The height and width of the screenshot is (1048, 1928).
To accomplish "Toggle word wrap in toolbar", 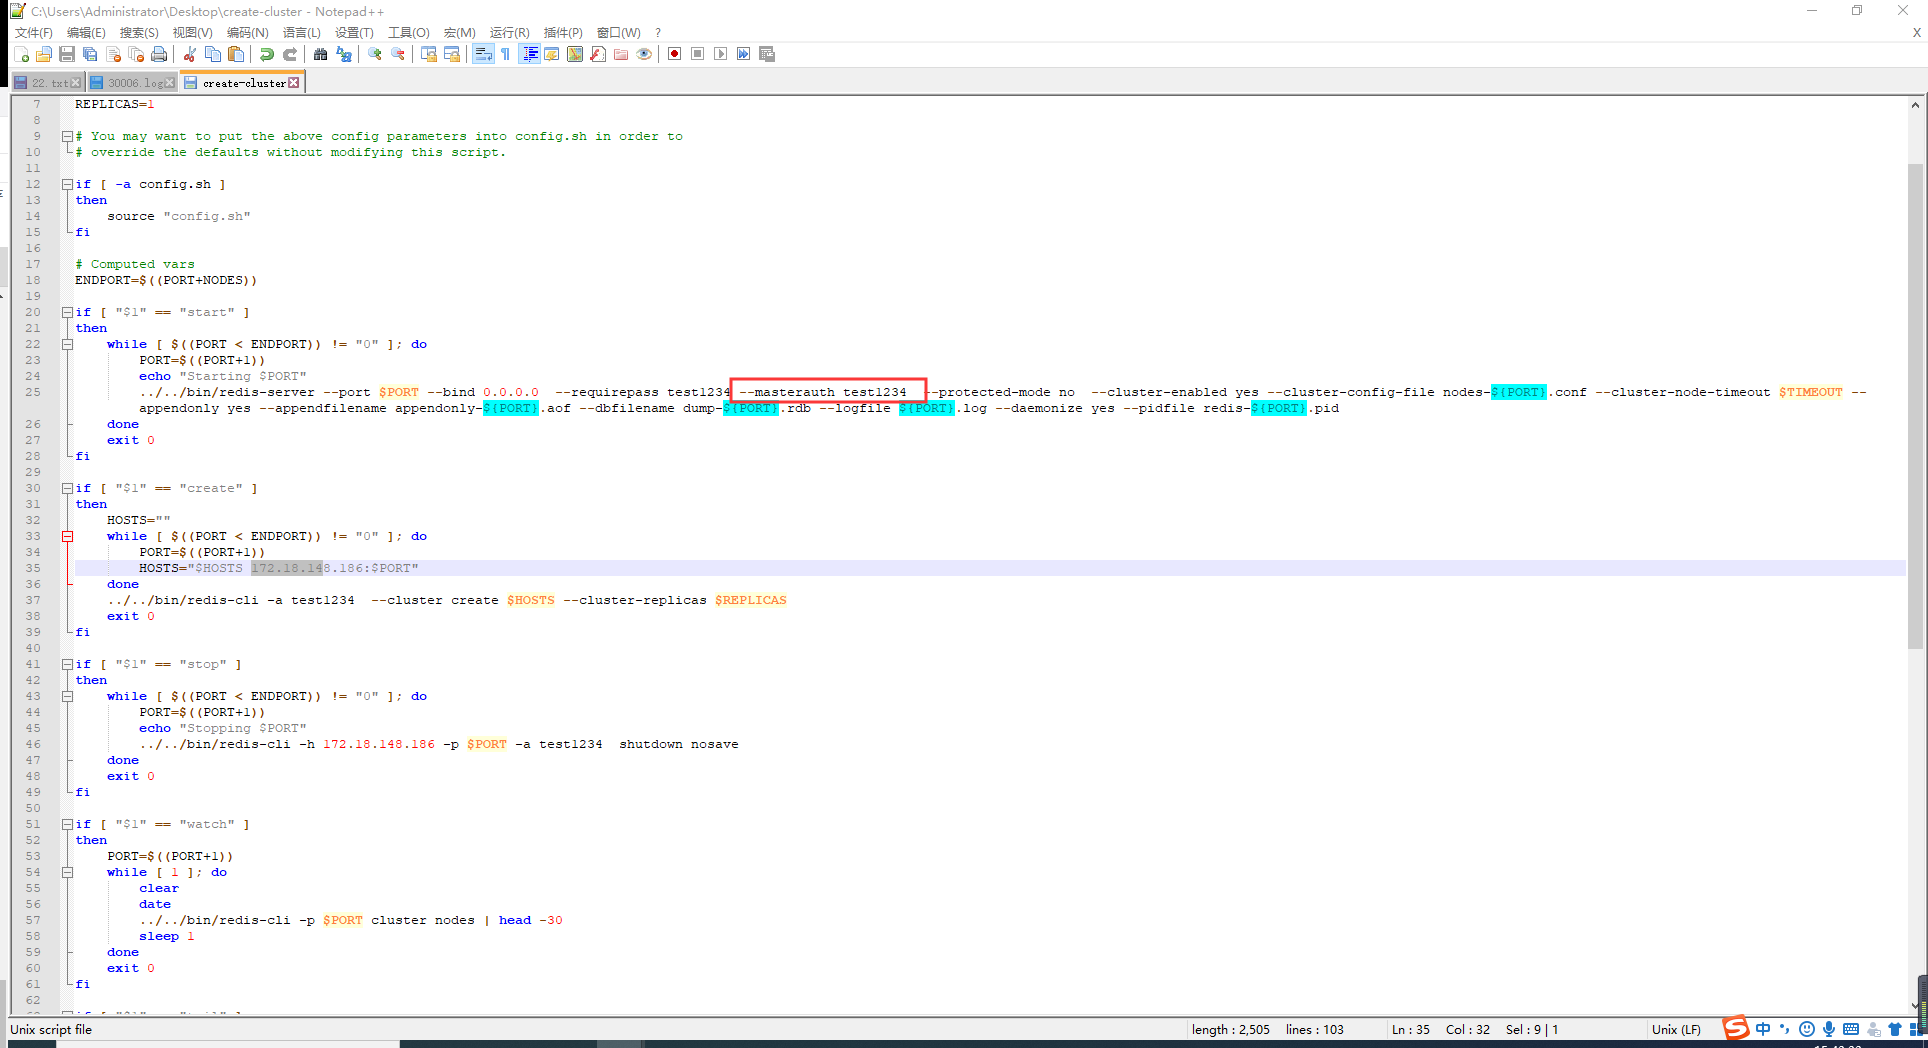I will (x=483, y=54).
